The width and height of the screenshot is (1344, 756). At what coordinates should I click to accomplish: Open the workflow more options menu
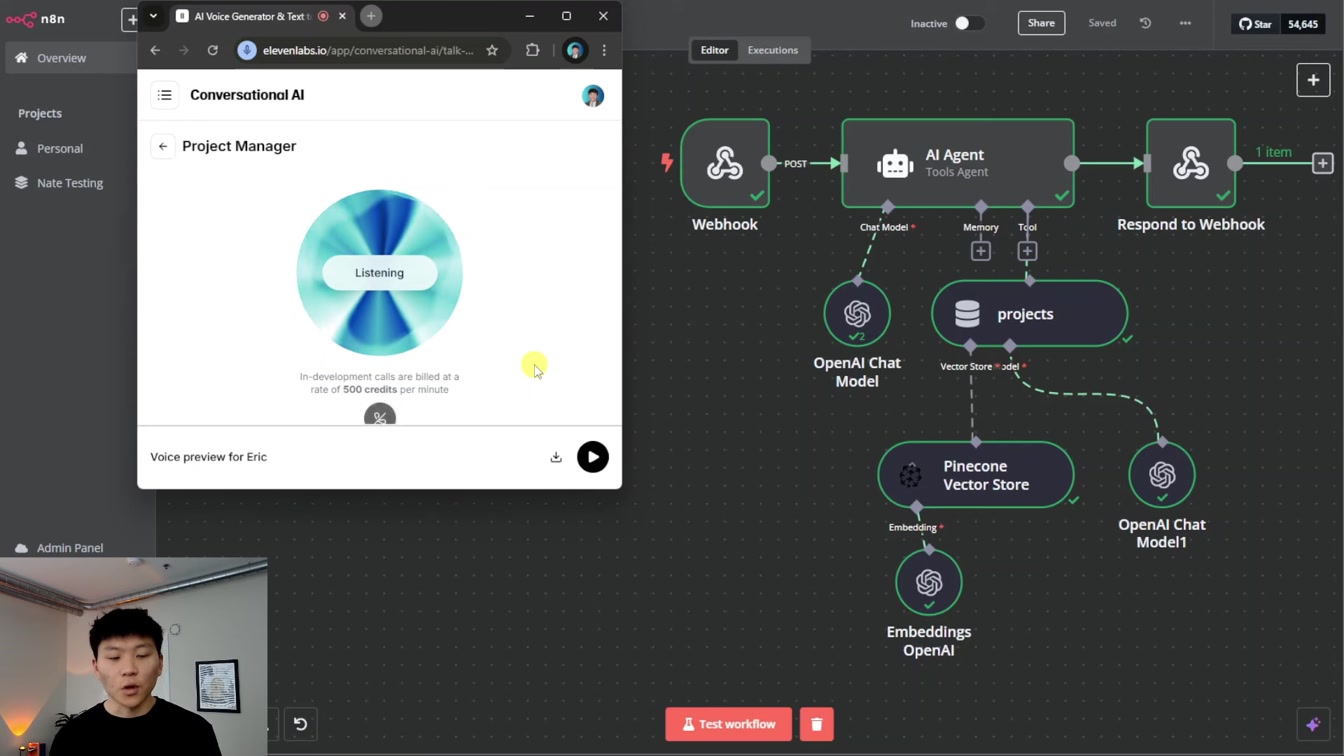coord(1185,23)
